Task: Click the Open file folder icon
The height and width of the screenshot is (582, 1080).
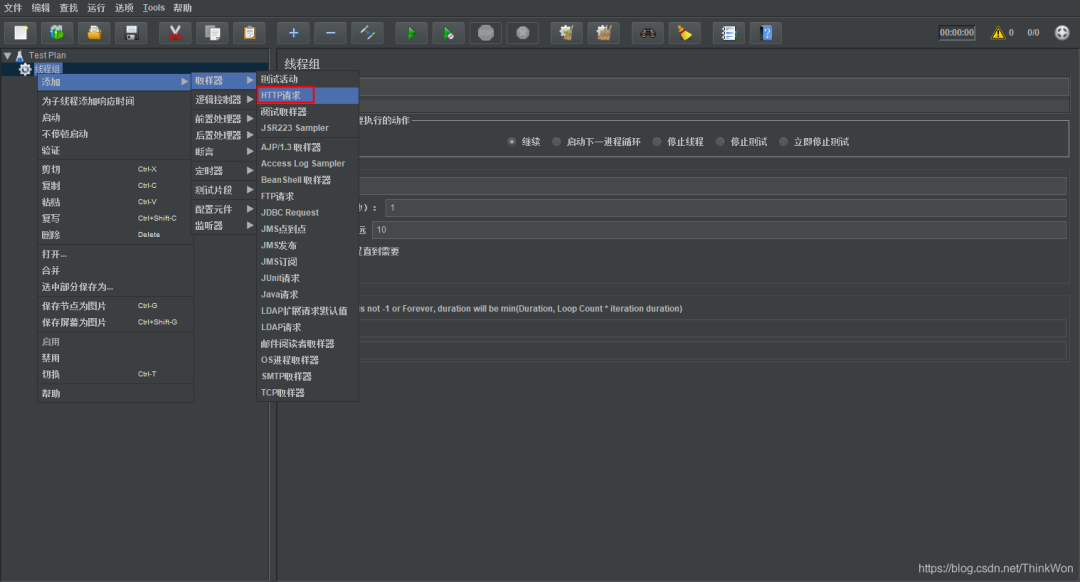Action: click(94, 33)
